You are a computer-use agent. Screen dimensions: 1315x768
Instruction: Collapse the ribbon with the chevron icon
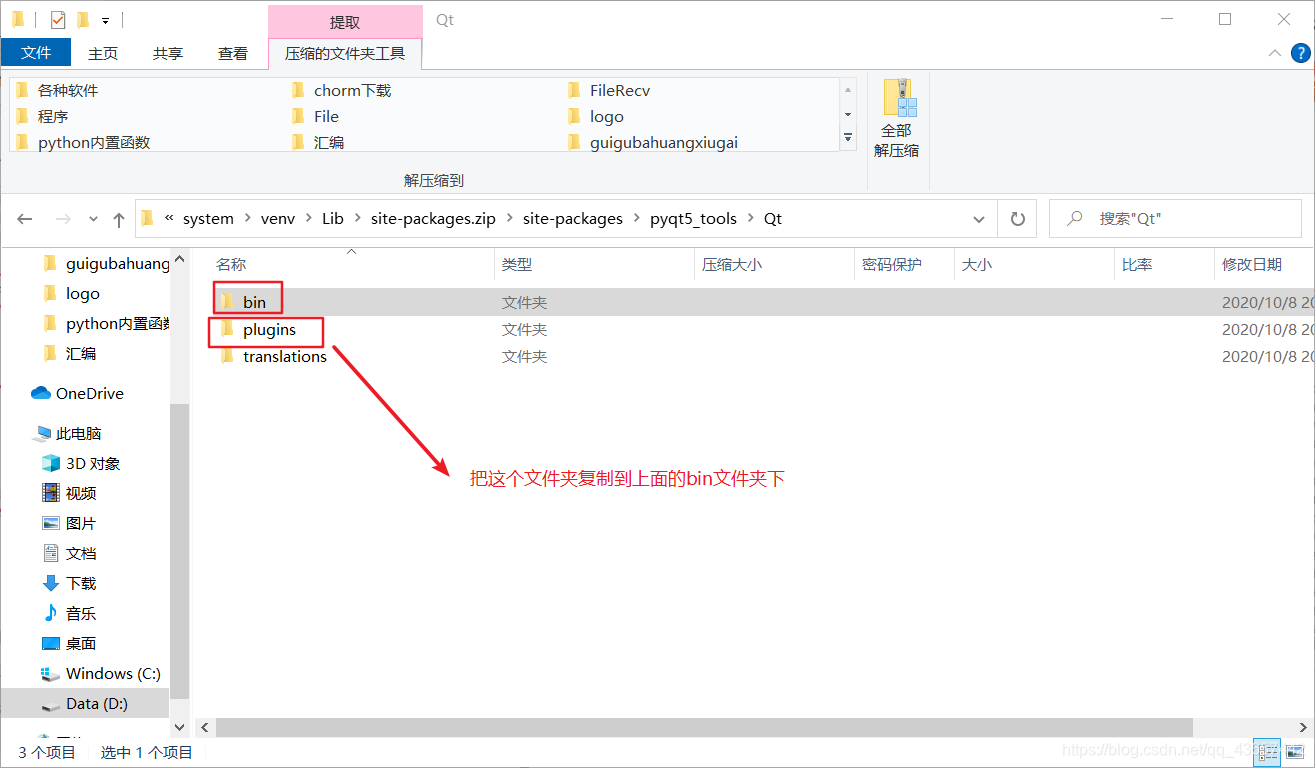[x=1277, y=53]
